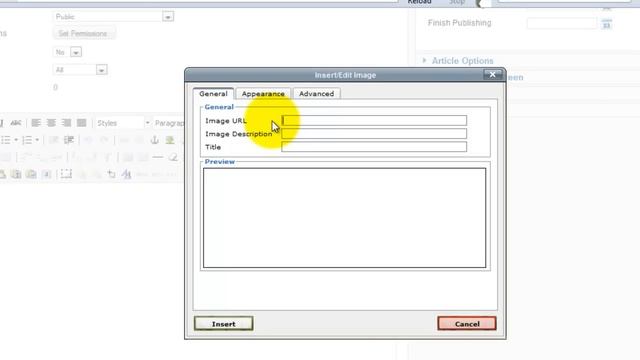Screen dimensions: 640x360
Task: Insert horizontal rule via toolbar line icon
Action: (158, 157)
